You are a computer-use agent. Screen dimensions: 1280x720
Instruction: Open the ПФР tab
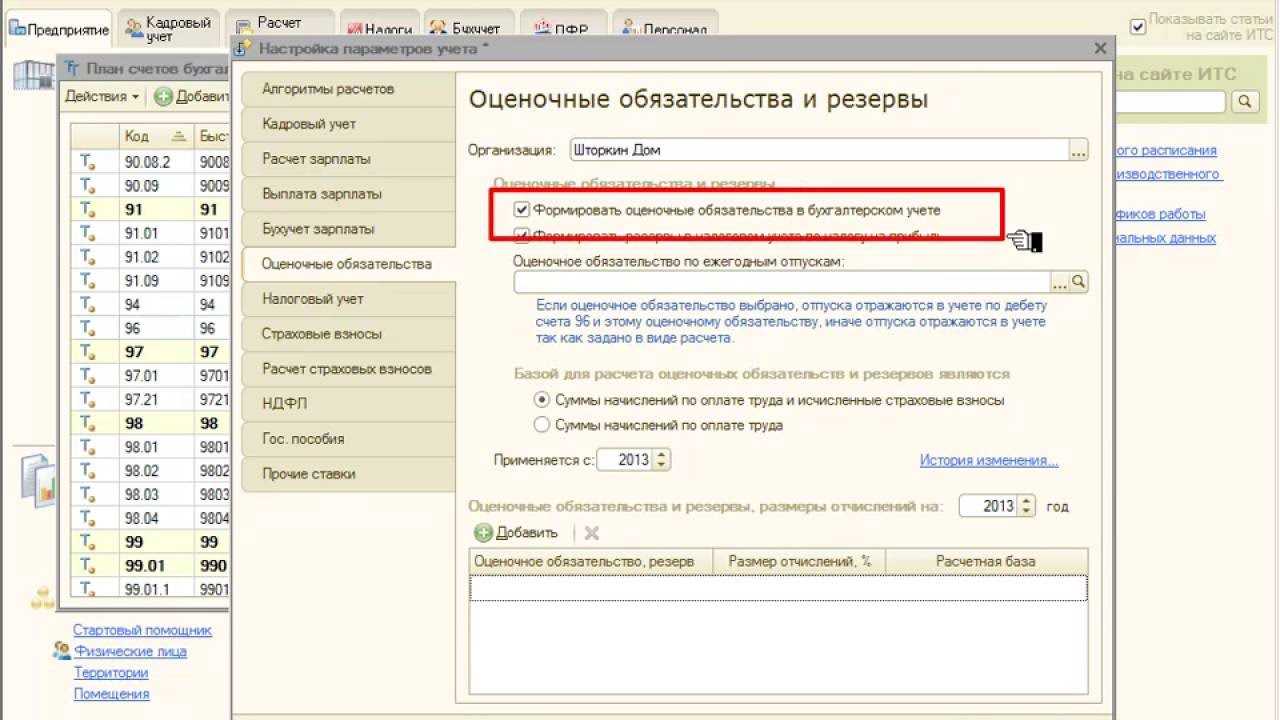point(562,29)
